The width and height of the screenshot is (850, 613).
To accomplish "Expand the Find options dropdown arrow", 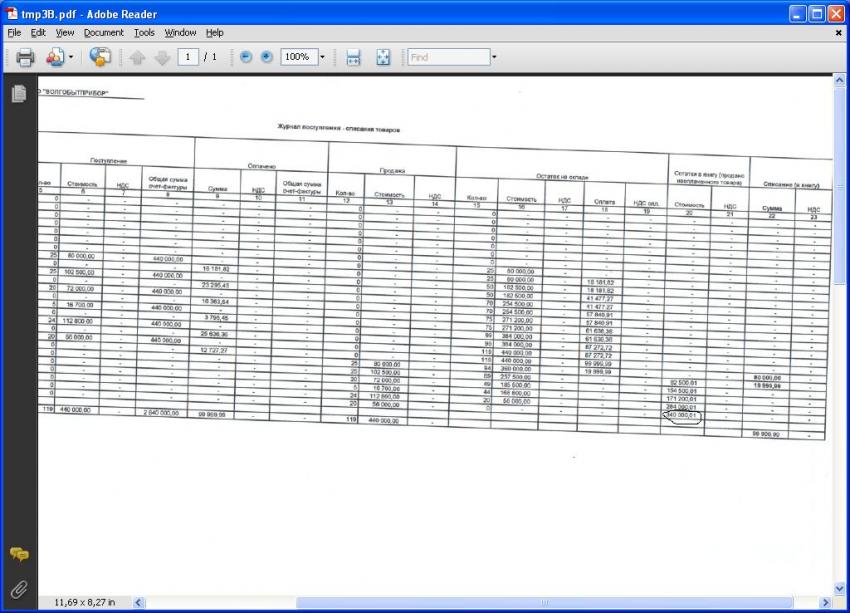I will tap(493, 58).
